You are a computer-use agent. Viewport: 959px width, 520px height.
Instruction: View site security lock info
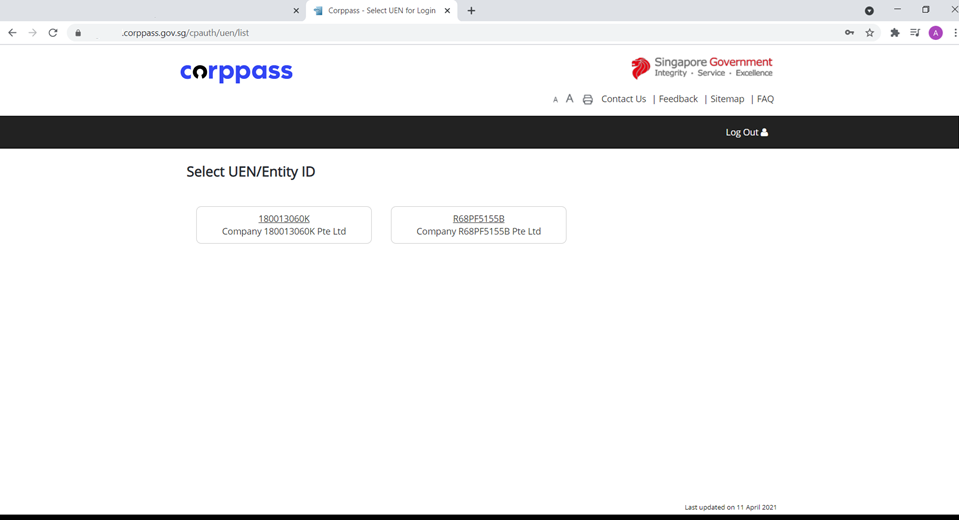[x=78, y=33]
